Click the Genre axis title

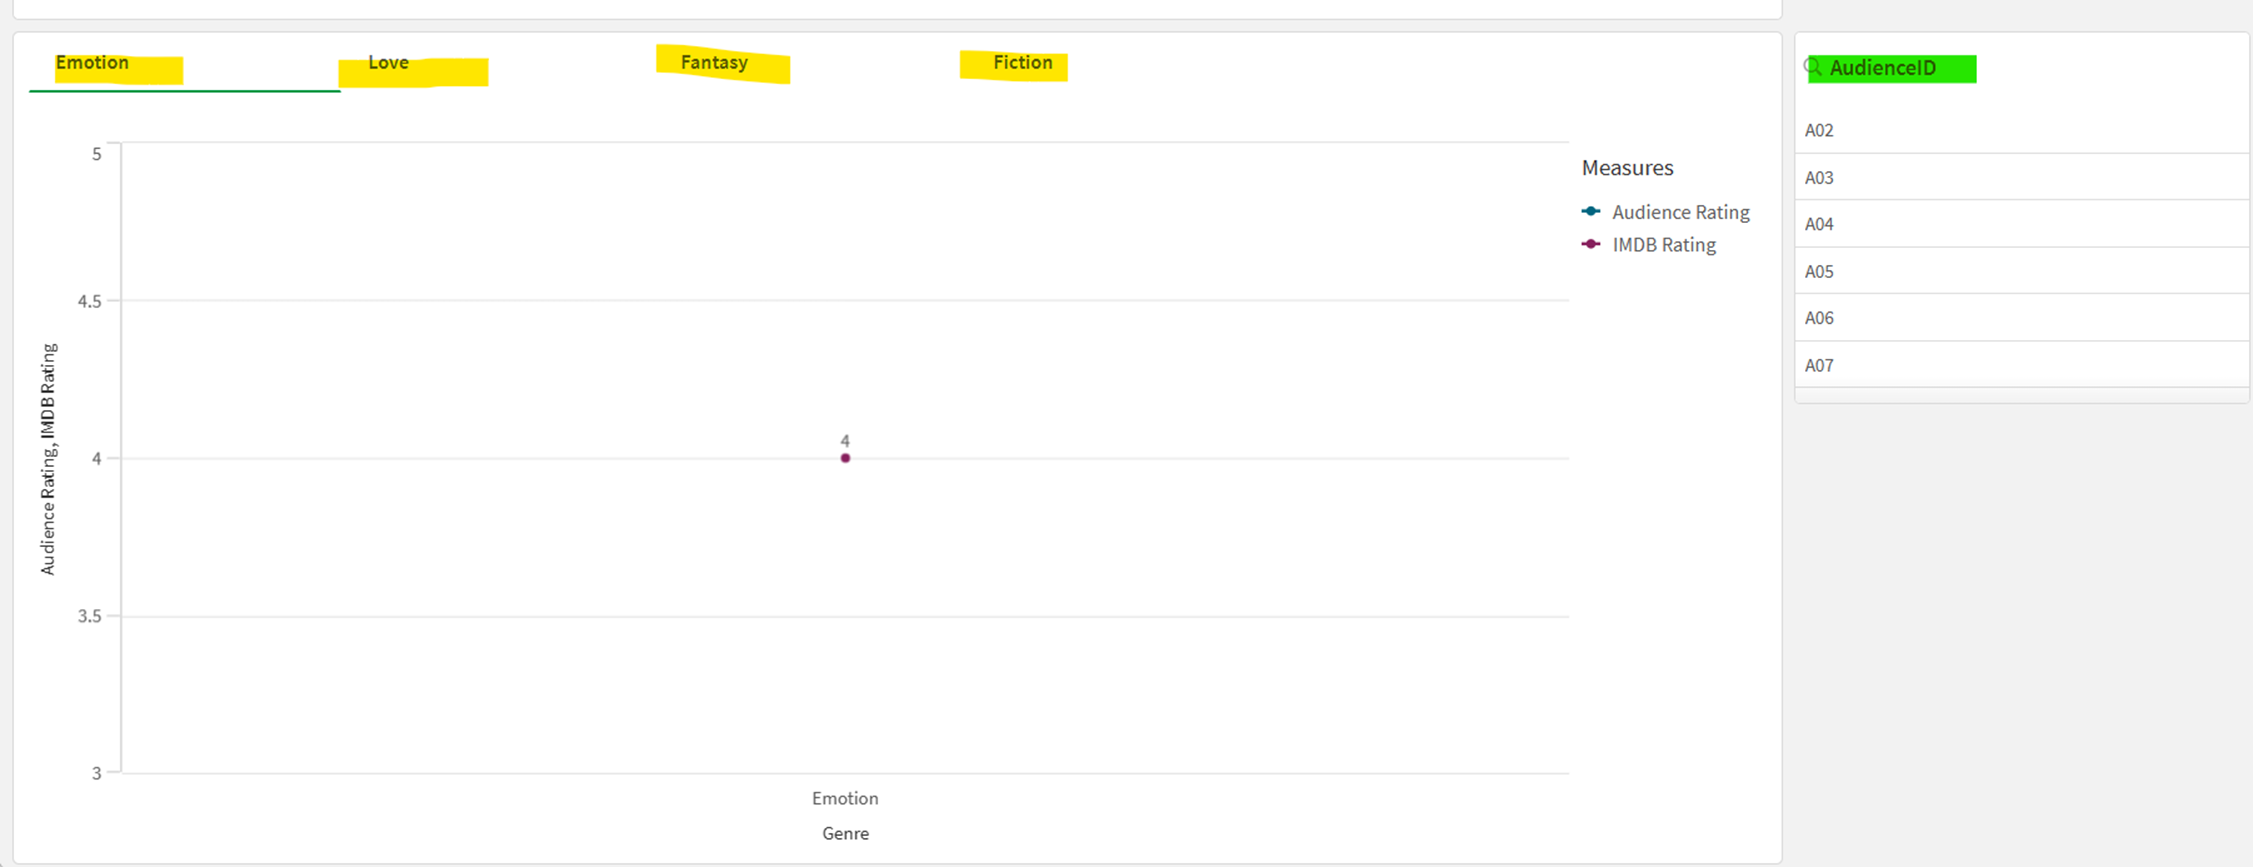pos(845,833)
